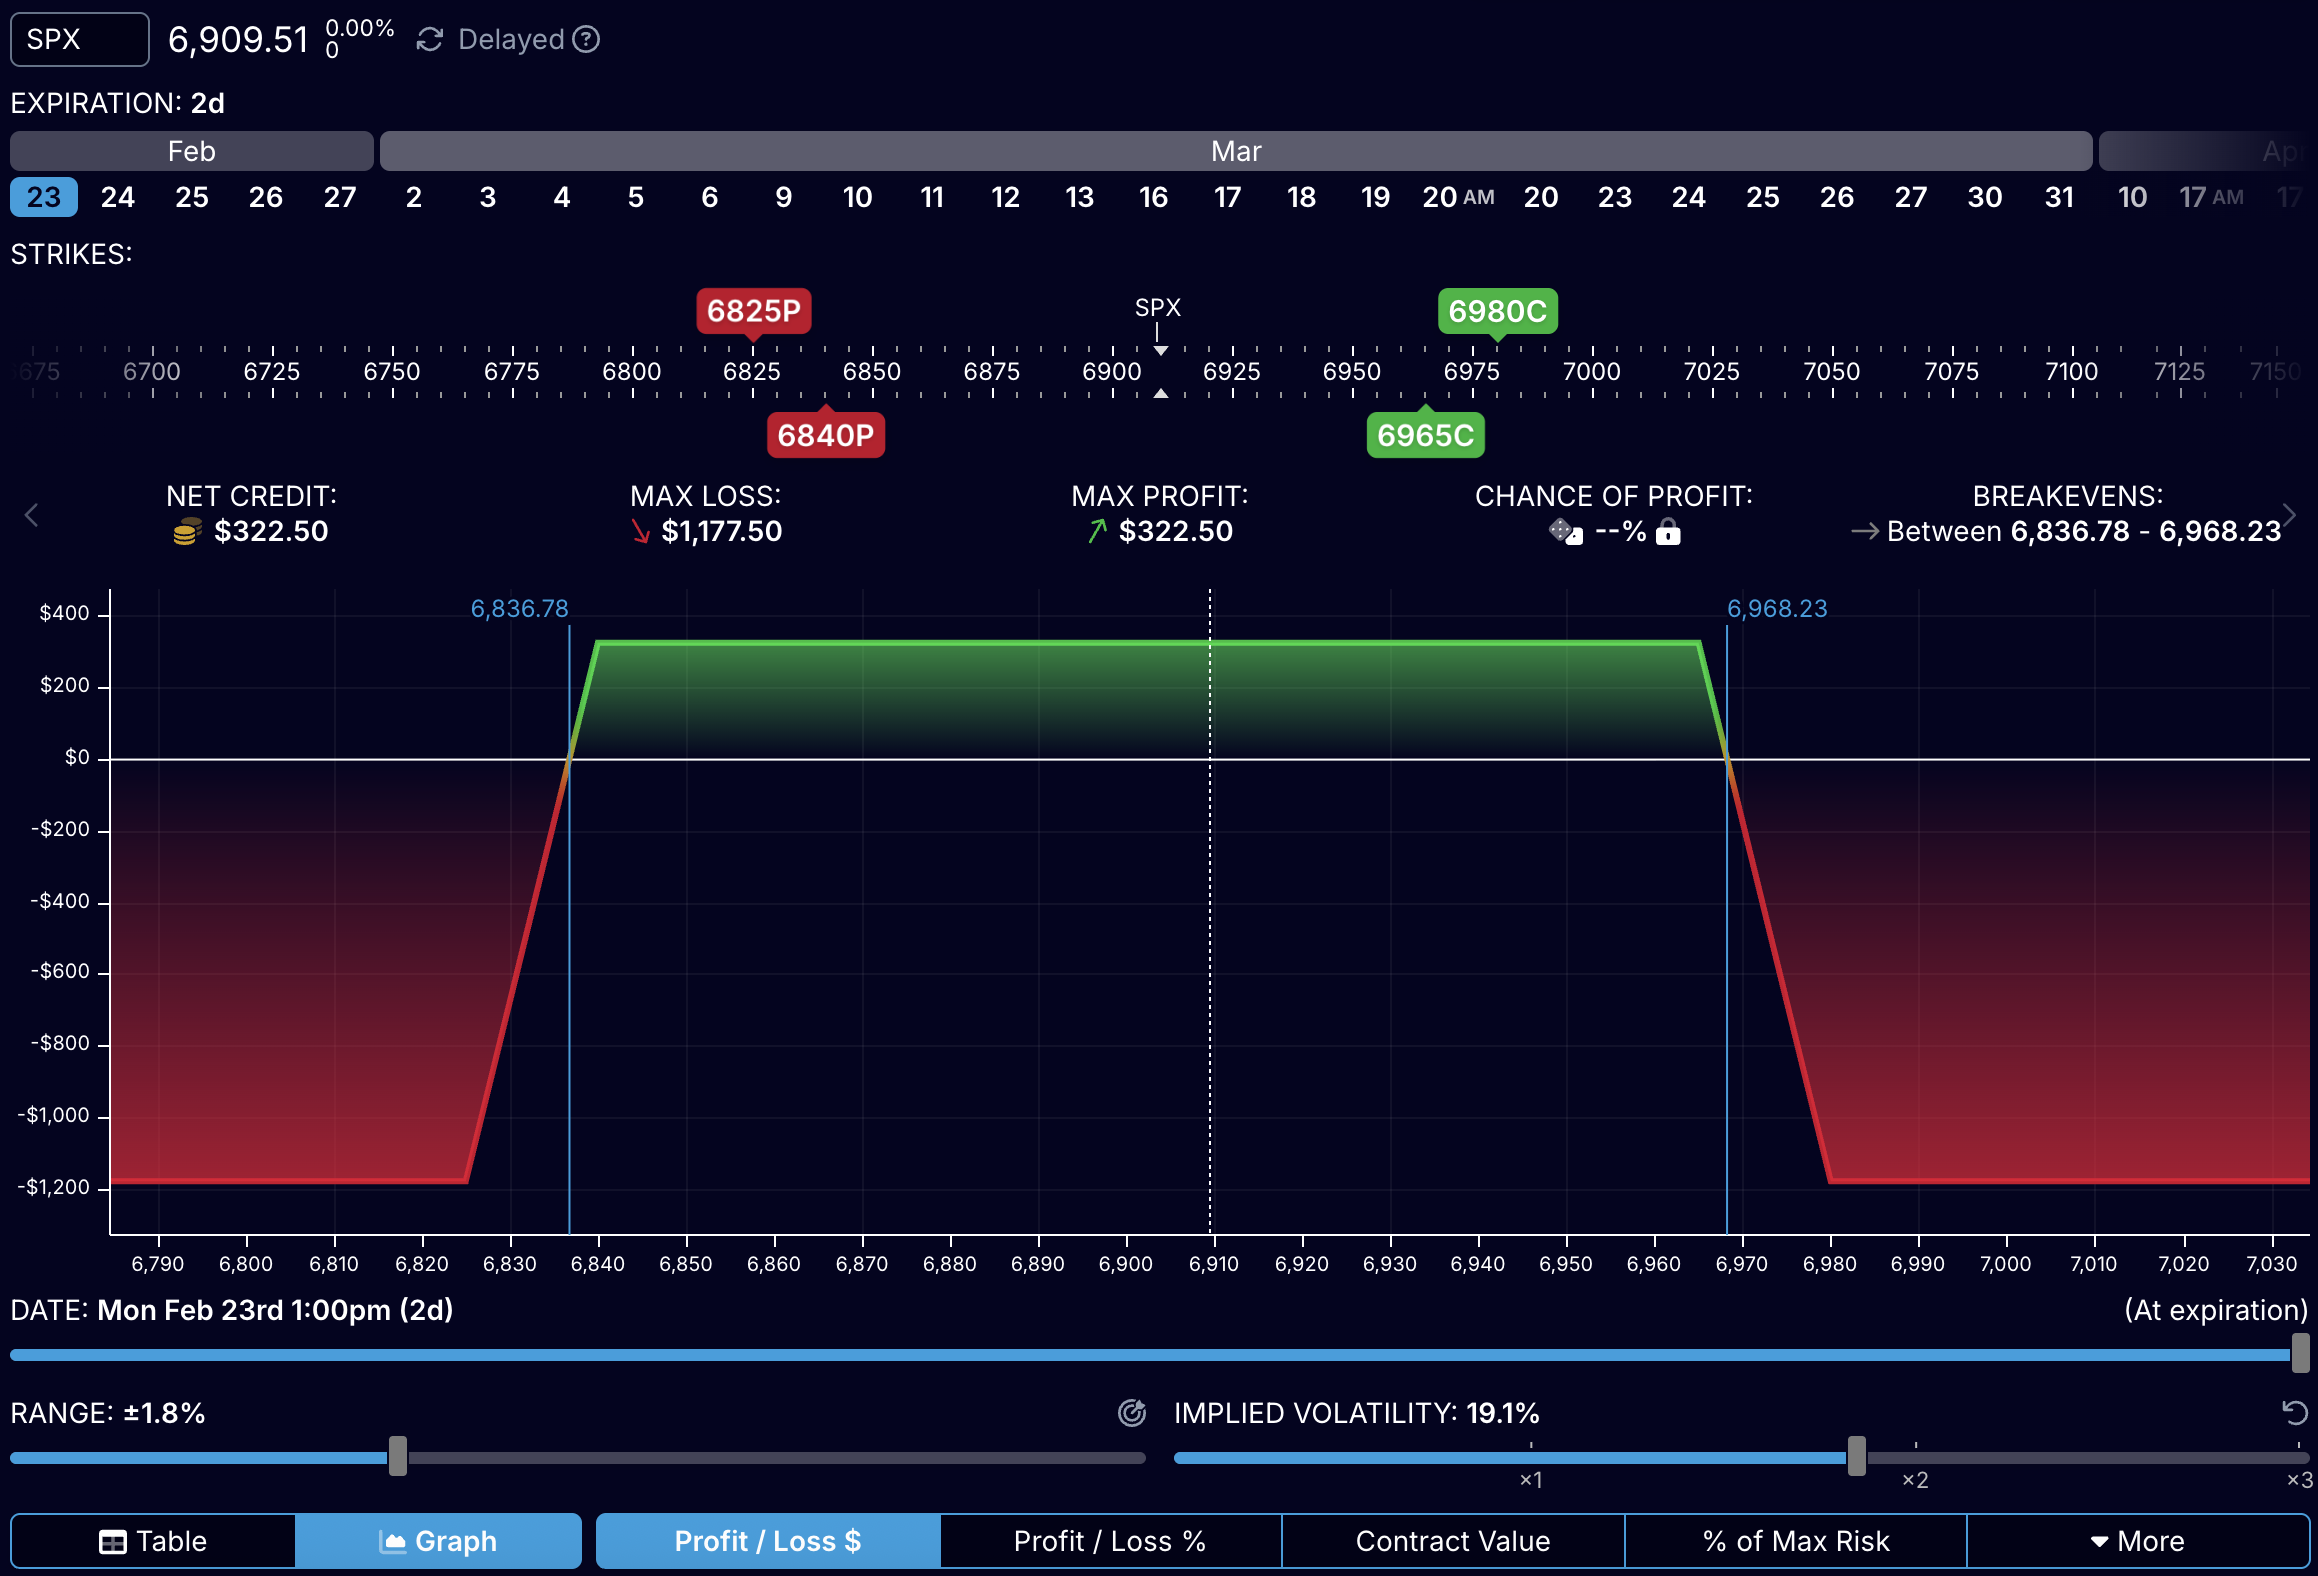Click the lock icon under Chance of Profit
Viewport: 2318px width, 1576px height.
coord(1668,532)
